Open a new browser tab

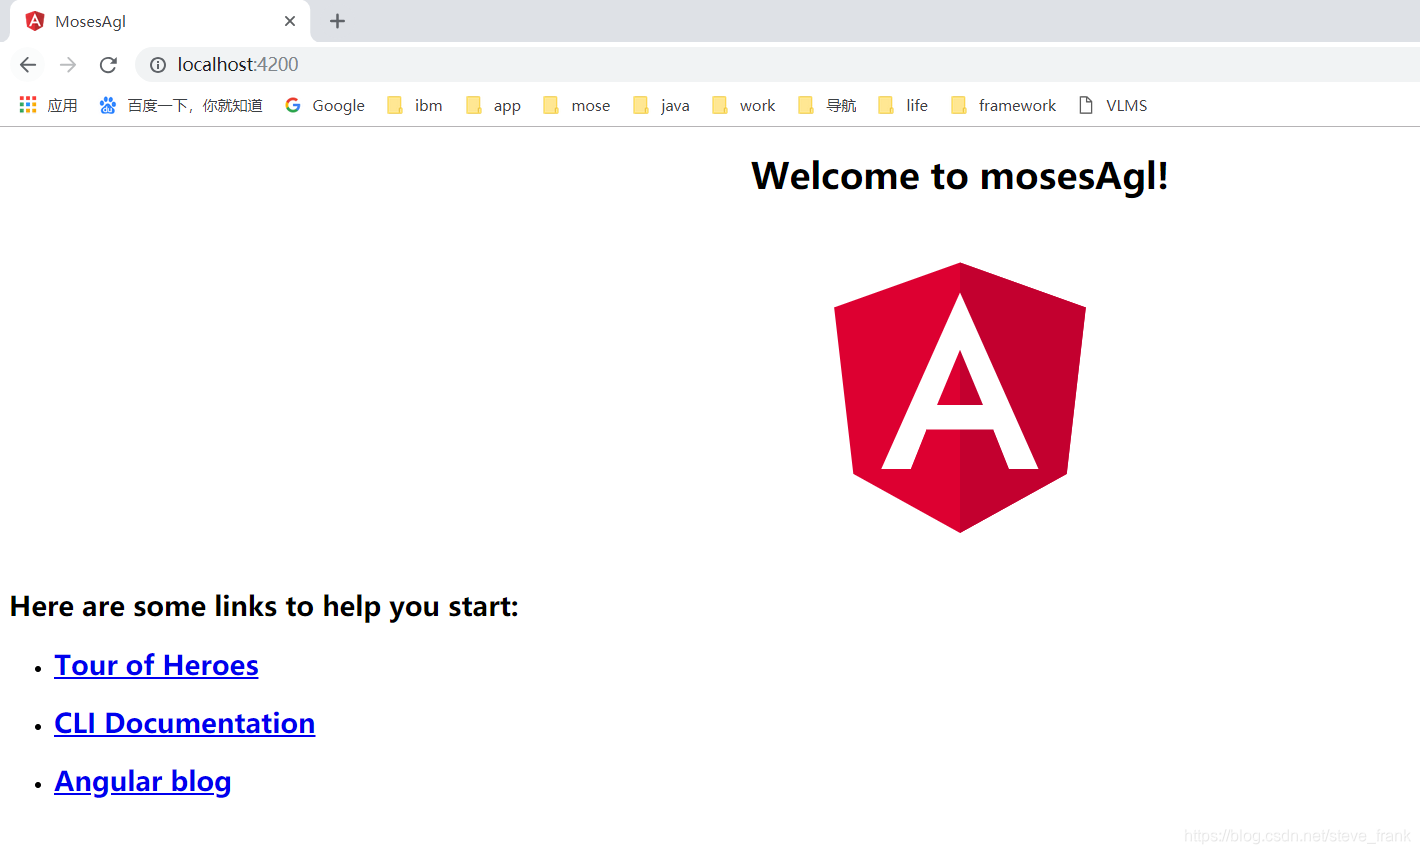click(x=338, y=21)
